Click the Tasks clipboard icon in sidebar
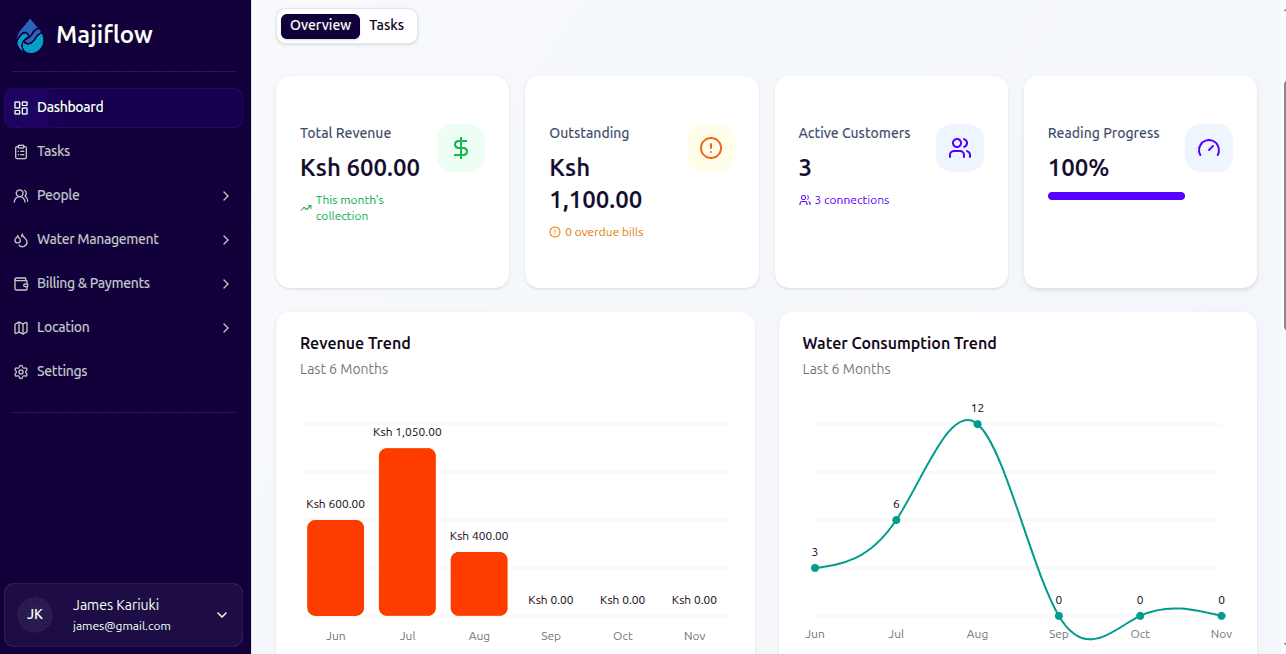The image size is (1286, 654). click(20, 151)
